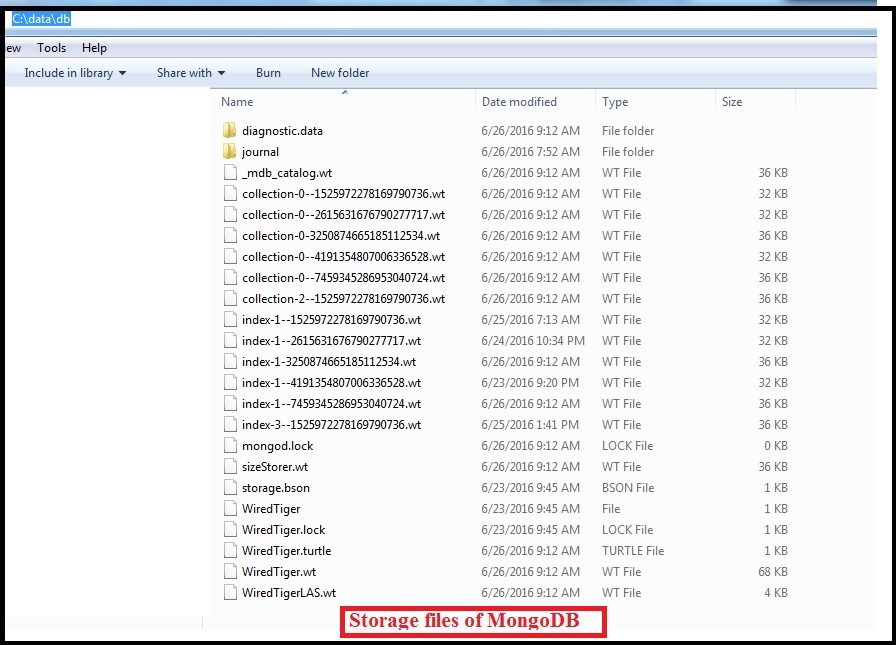Select the sizeStorer.wt file icon
The width and height of the screenshot is (896, 645).
pos(230,467)
